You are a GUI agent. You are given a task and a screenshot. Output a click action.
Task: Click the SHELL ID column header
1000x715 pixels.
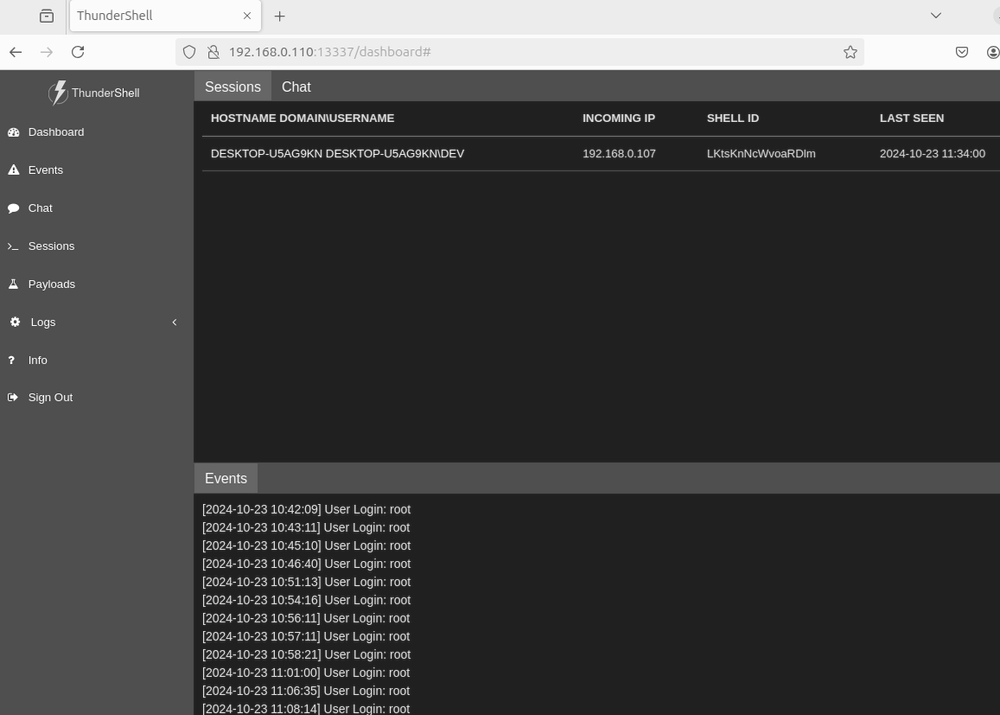coord(733,118)
